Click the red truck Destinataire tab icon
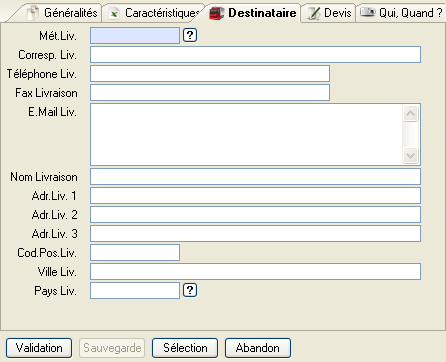Image resolution: width=446 pixels, height=362 pixels. coord(216,13)
